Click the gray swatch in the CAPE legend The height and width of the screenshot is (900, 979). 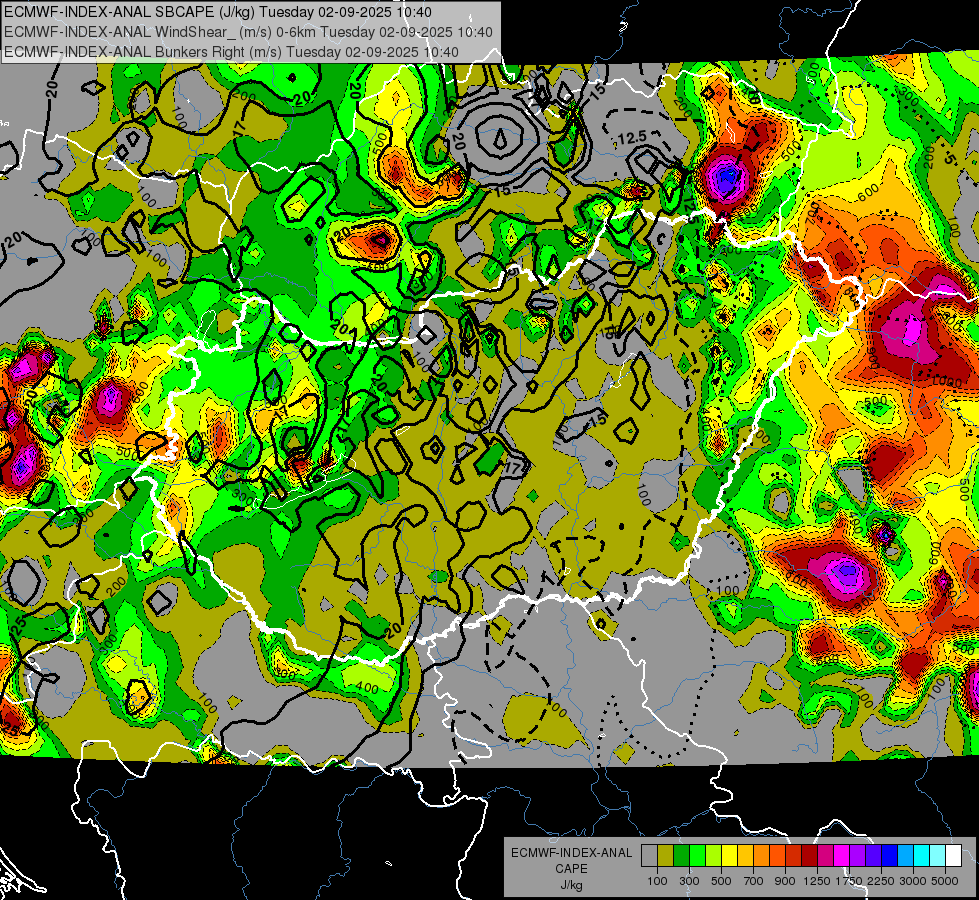point(649,856)
